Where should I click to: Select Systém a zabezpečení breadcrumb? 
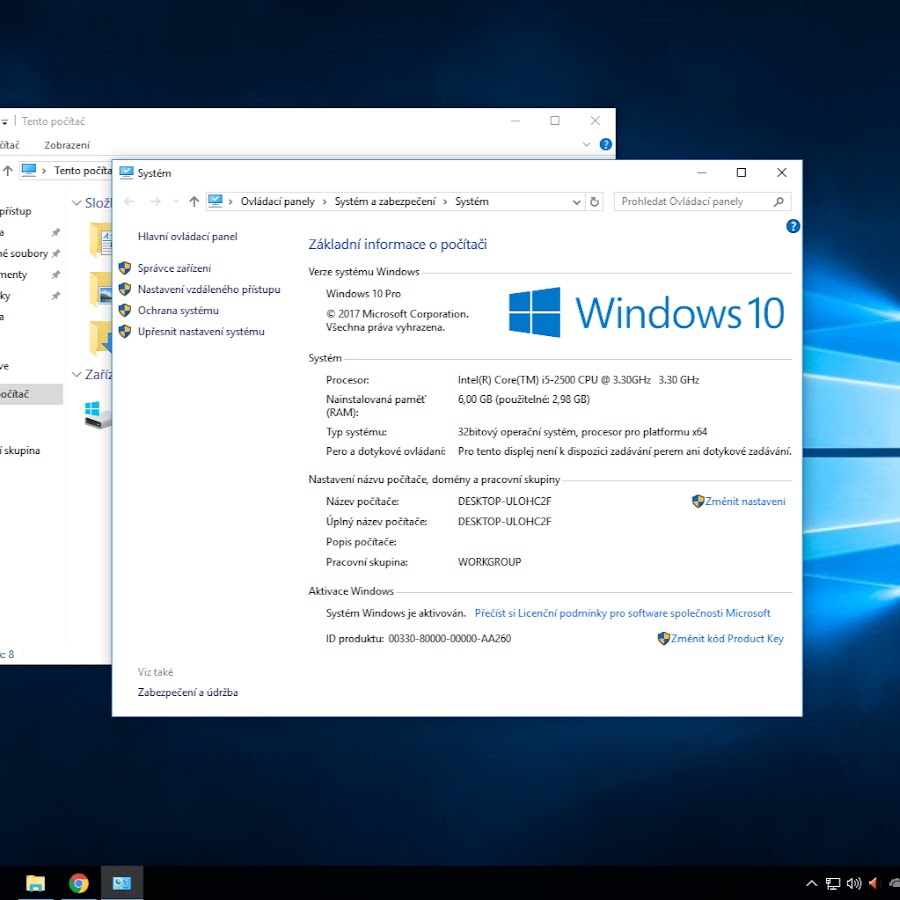coord(385,201)
